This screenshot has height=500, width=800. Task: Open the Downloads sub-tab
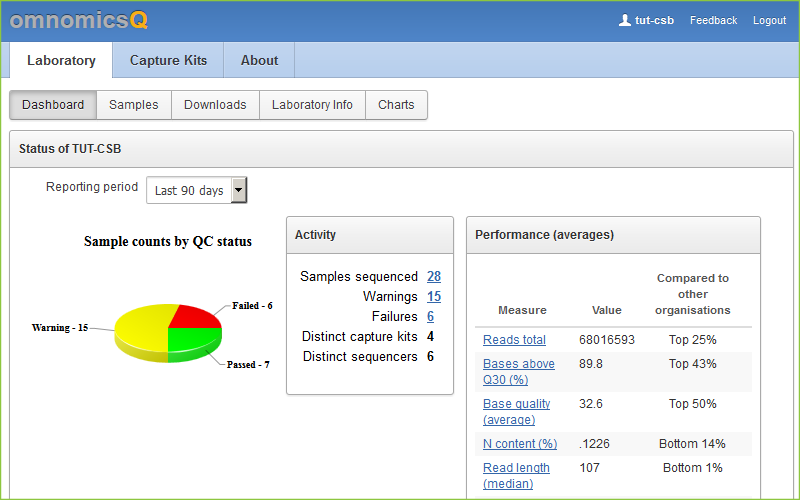pyautogui.click(x=215, y=105)
